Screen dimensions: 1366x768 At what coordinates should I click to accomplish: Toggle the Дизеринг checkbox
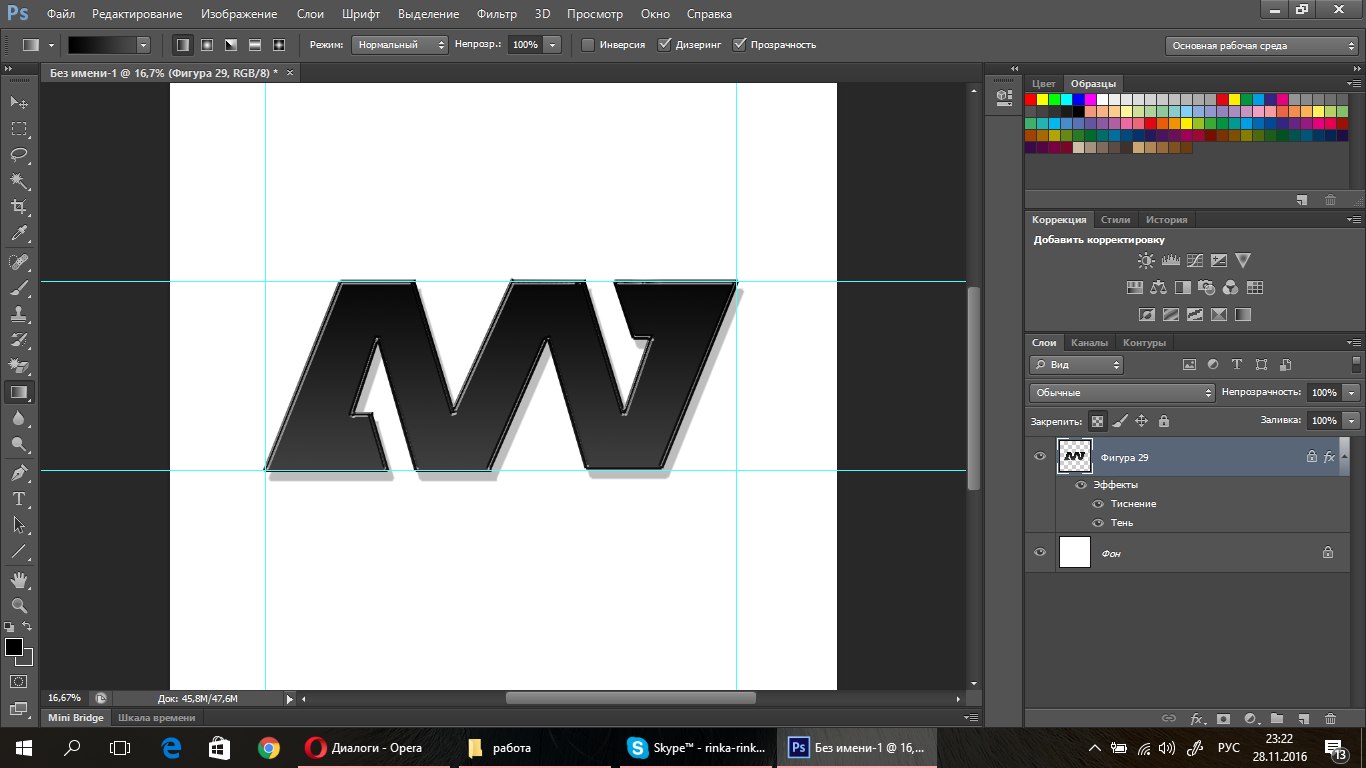click(x=665, y=45)
